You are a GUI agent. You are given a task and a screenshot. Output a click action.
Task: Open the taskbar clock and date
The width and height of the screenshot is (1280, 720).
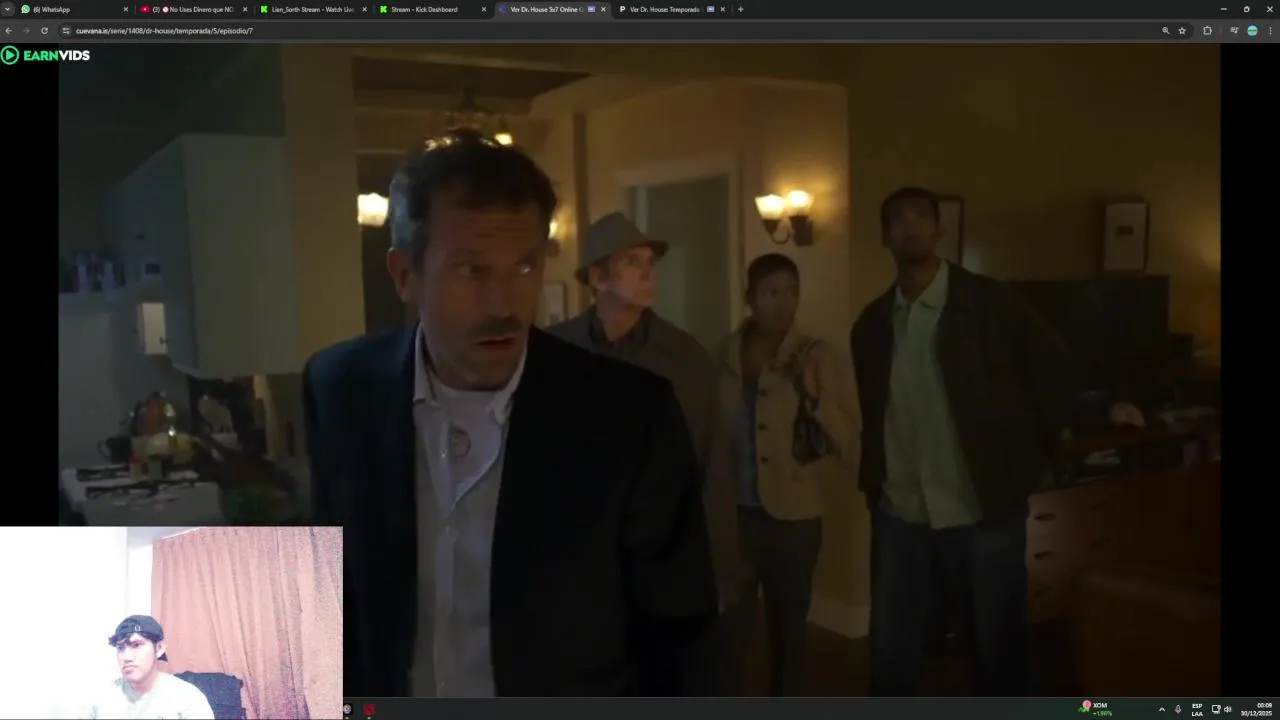tap(1257, 709)
